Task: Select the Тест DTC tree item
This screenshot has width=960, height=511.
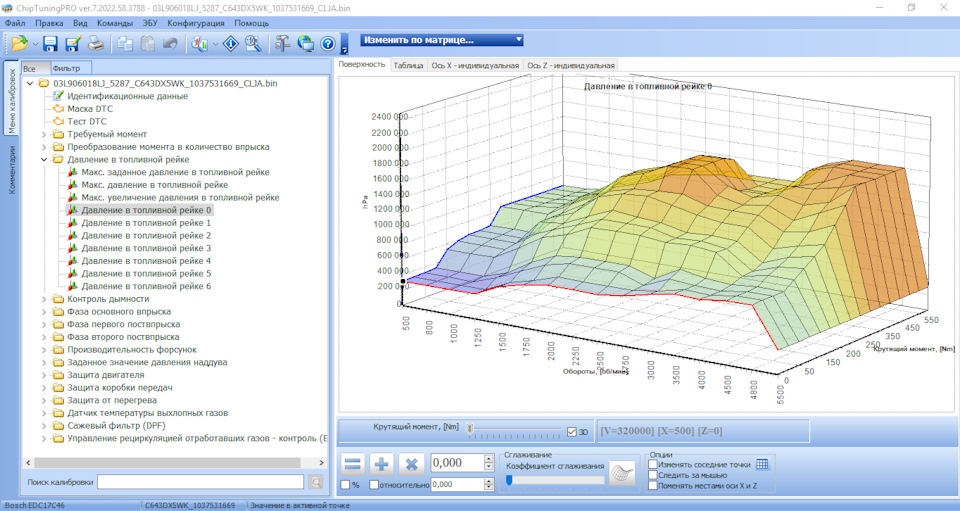Action: pos(86,121)
